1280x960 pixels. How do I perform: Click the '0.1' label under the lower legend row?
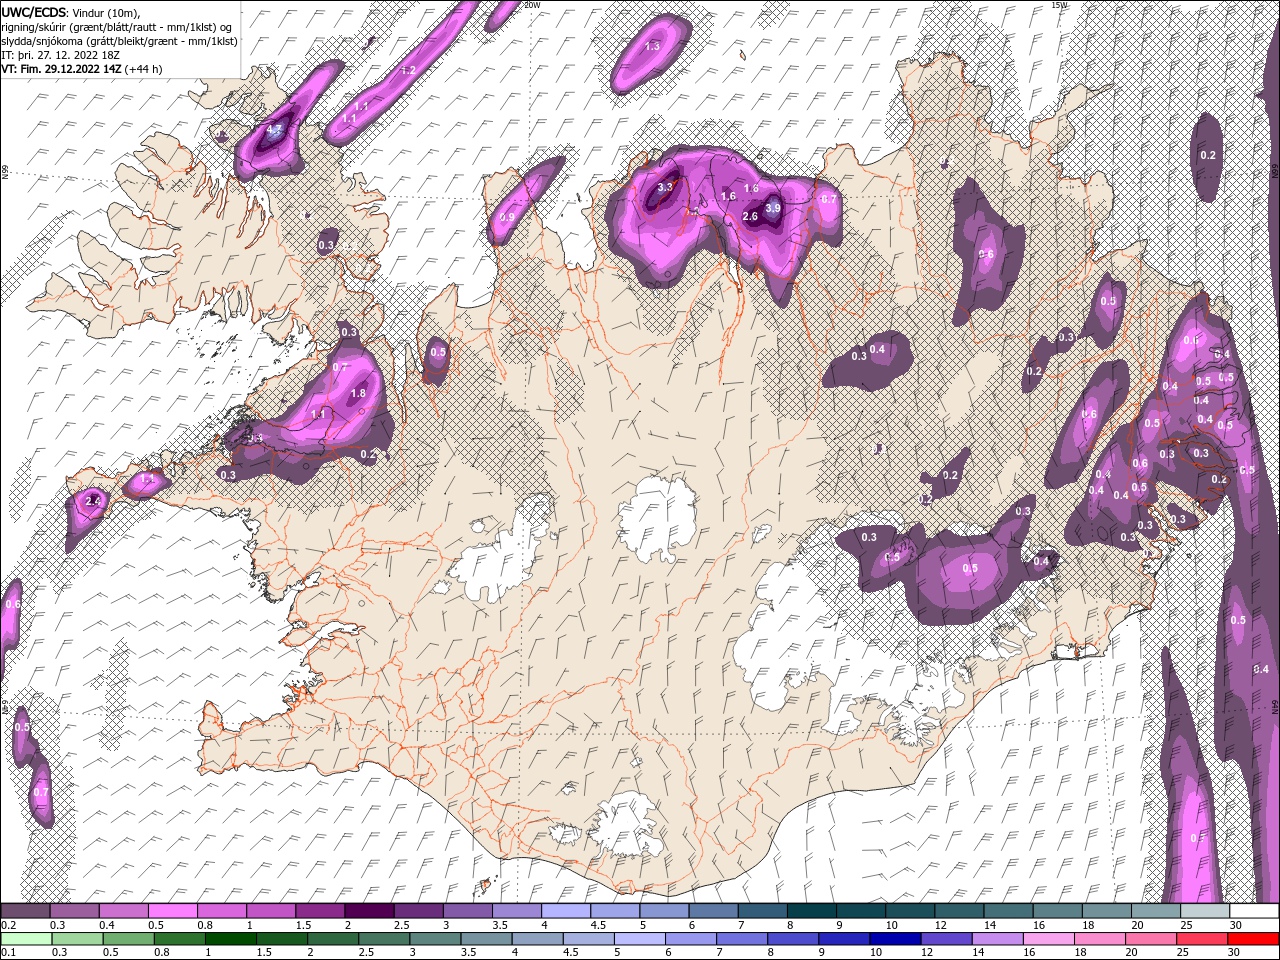pos(8,952)
